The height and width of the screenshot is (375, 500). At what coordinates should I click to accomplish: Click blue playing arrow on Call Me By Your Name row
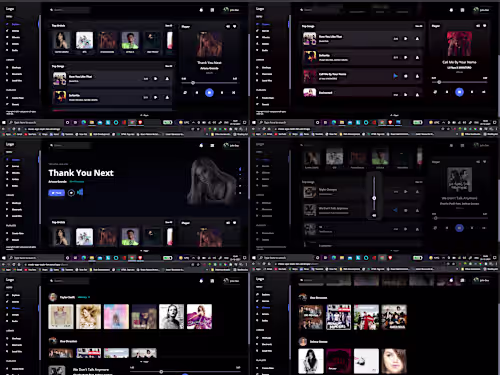click(395, 76)
